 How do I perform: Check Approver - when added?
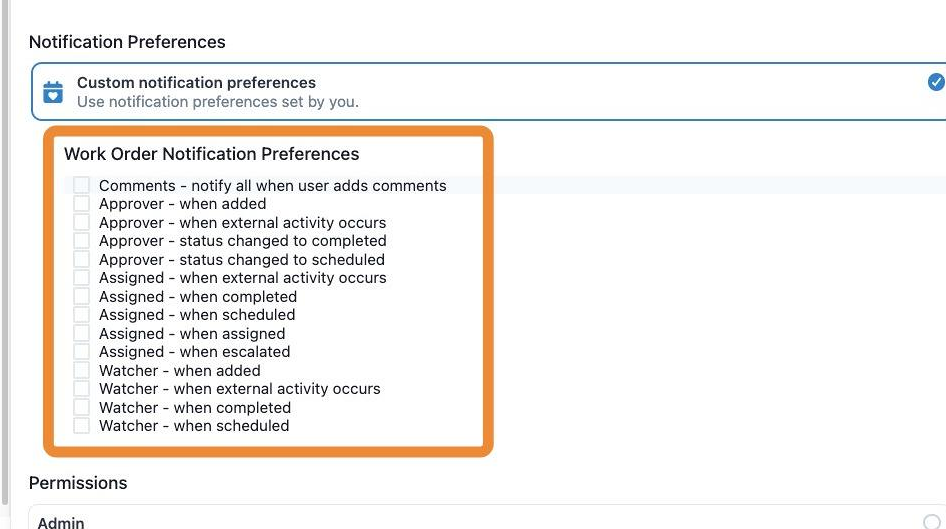81,203
